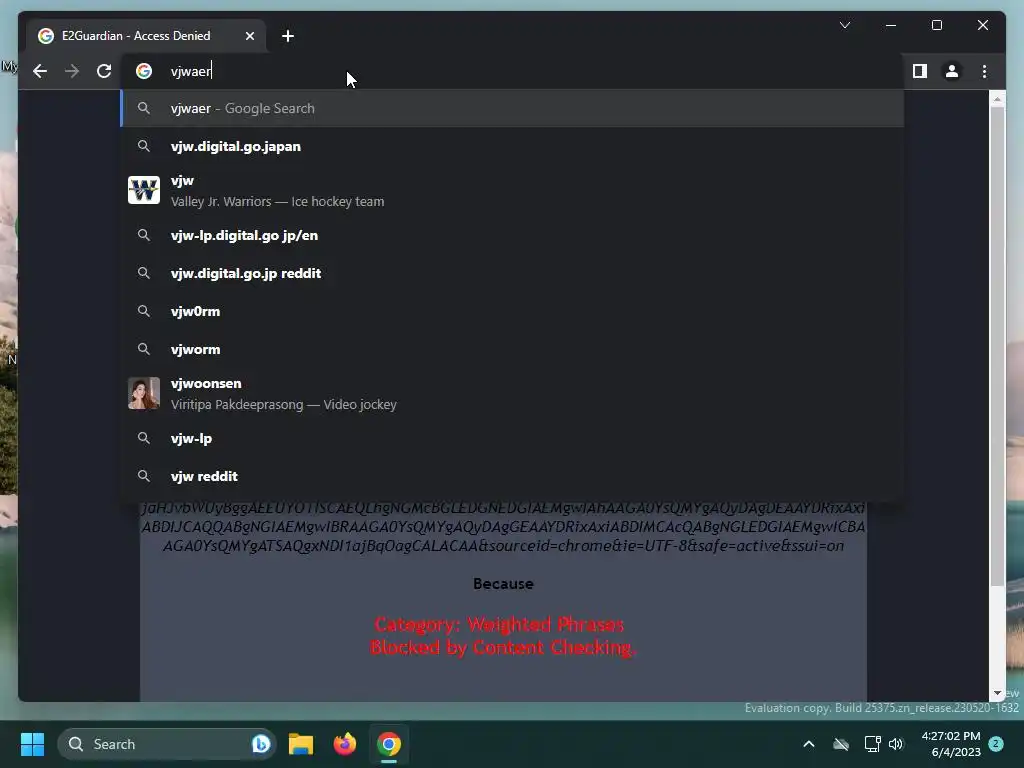Close the E2Guardian Access Denied tab
Screen dimensions: 1024x768
click(249, 36)
